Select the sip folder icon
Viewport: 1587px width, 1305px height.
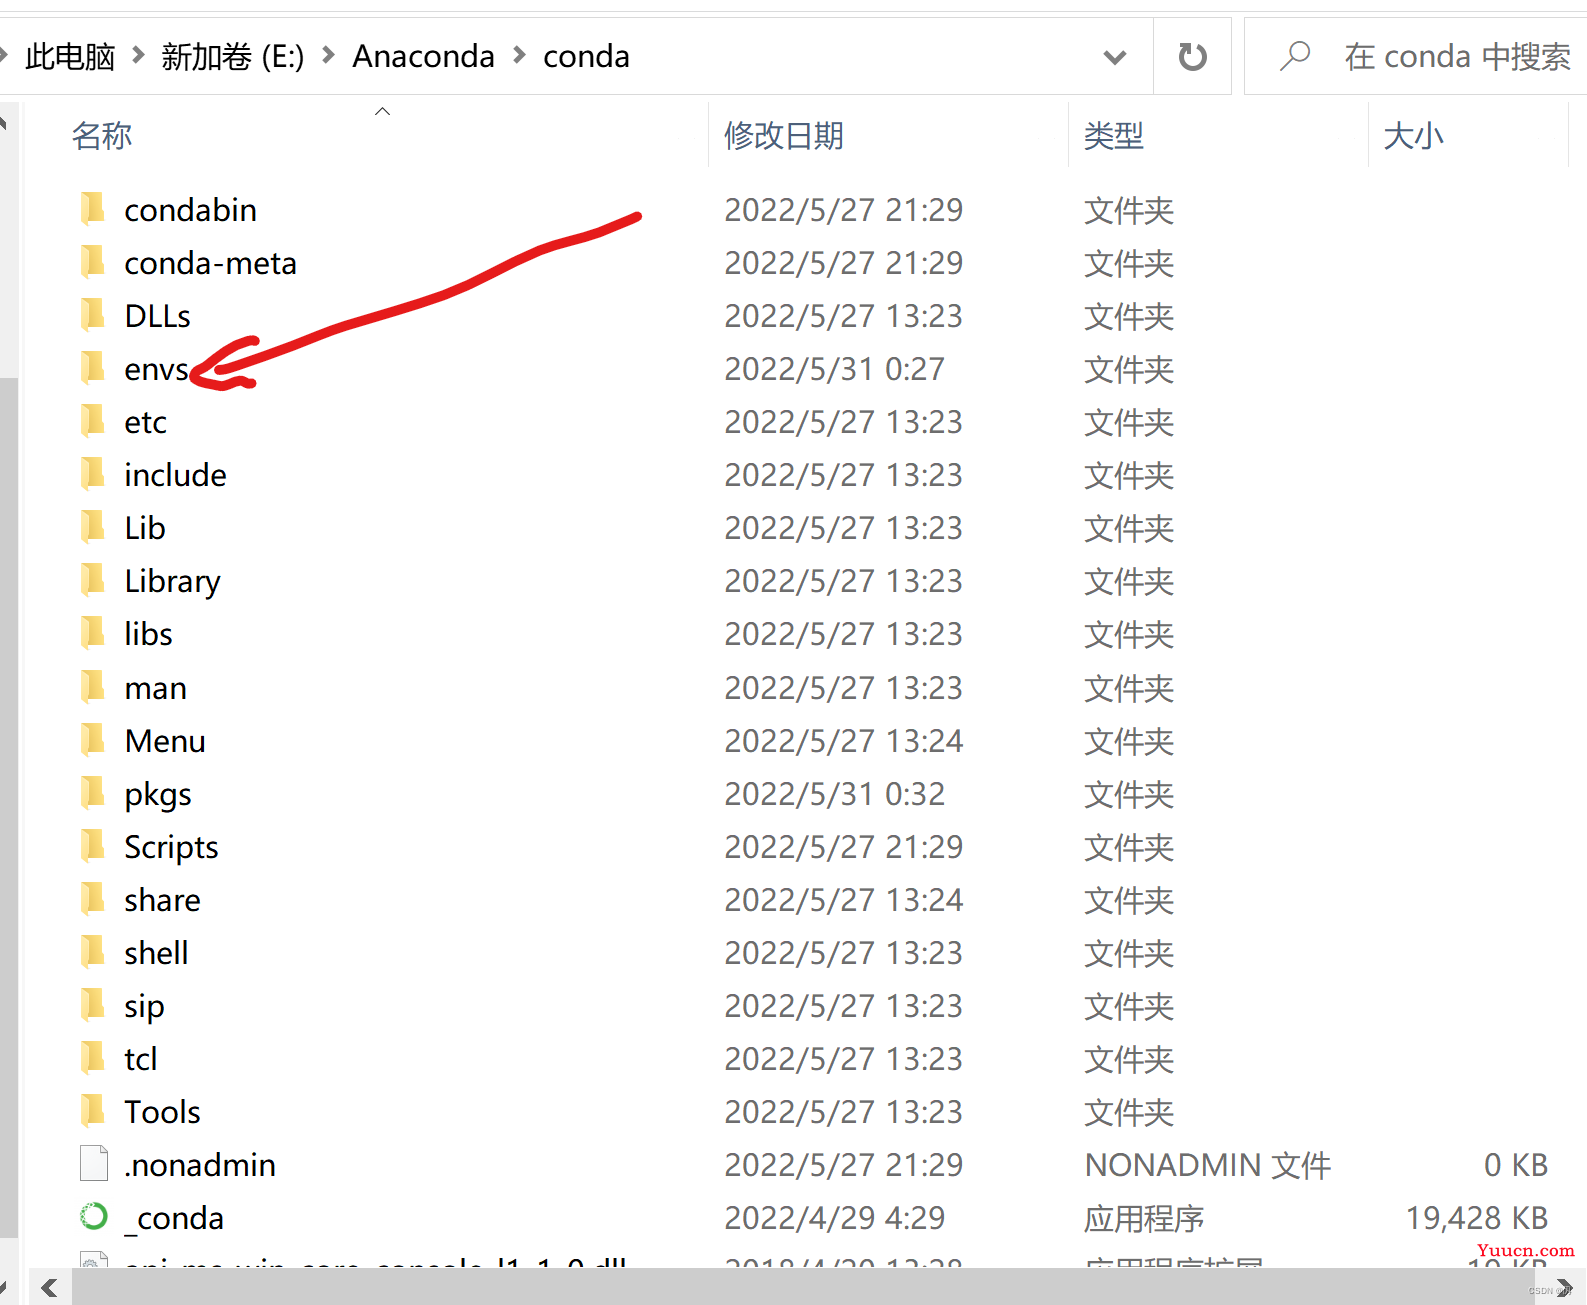(x=92, y=1005)
